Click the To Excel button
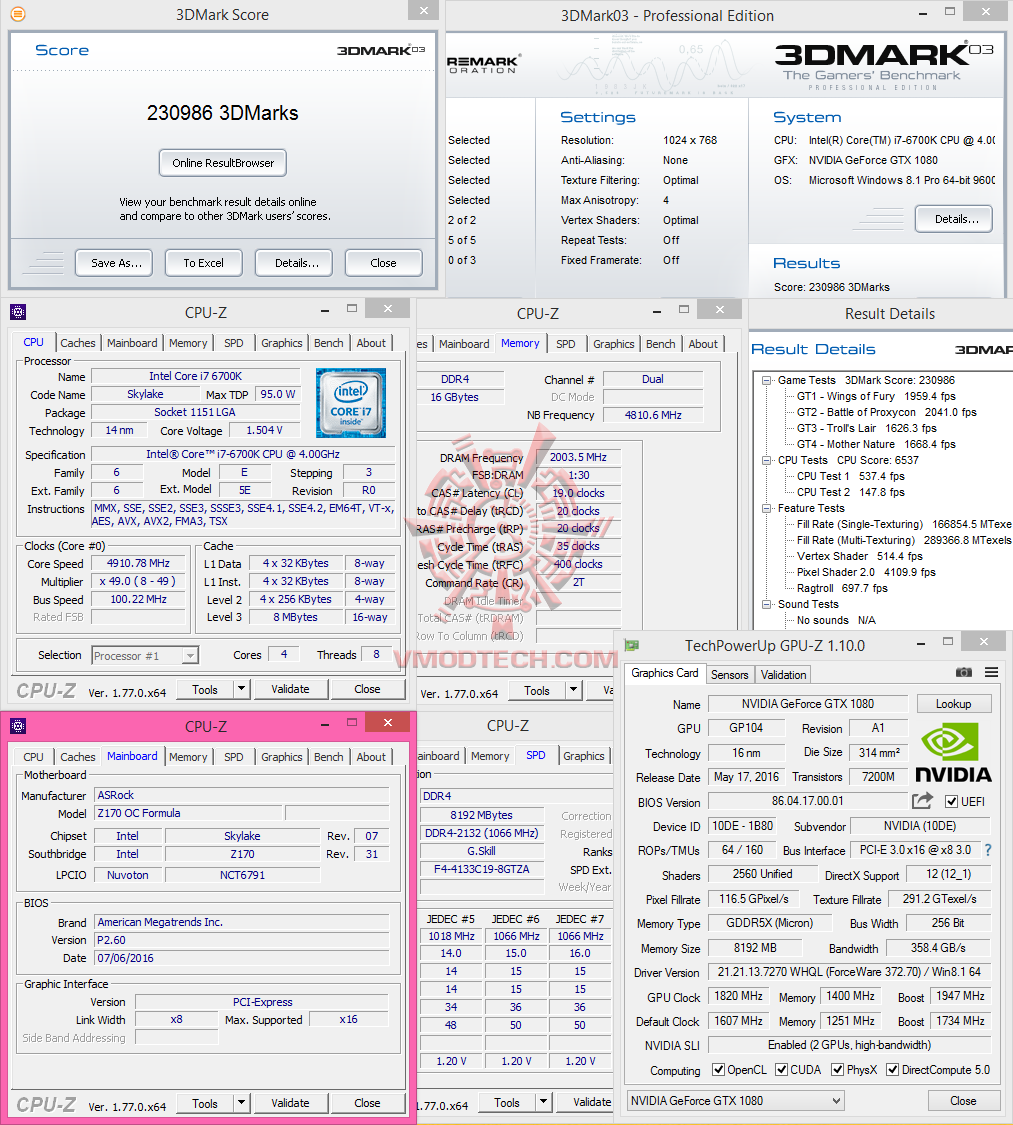1013x1125 pixels. (x=204, y=263)
